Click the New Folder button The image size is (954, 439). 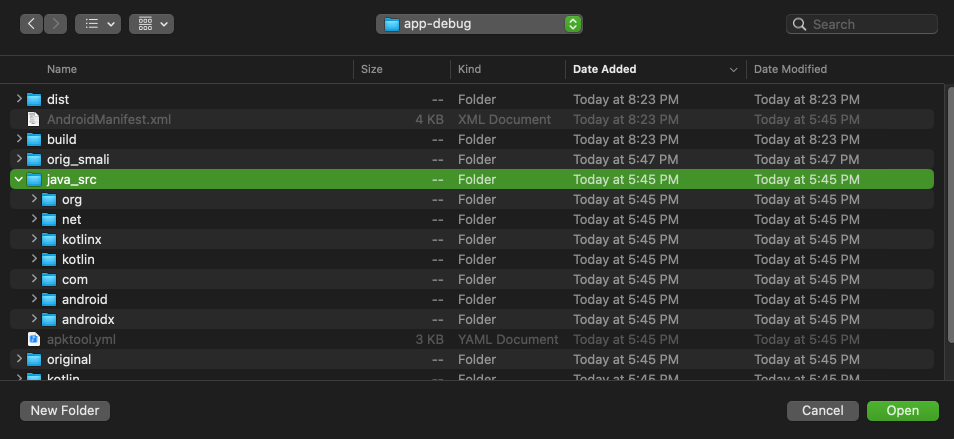(65, 411)
